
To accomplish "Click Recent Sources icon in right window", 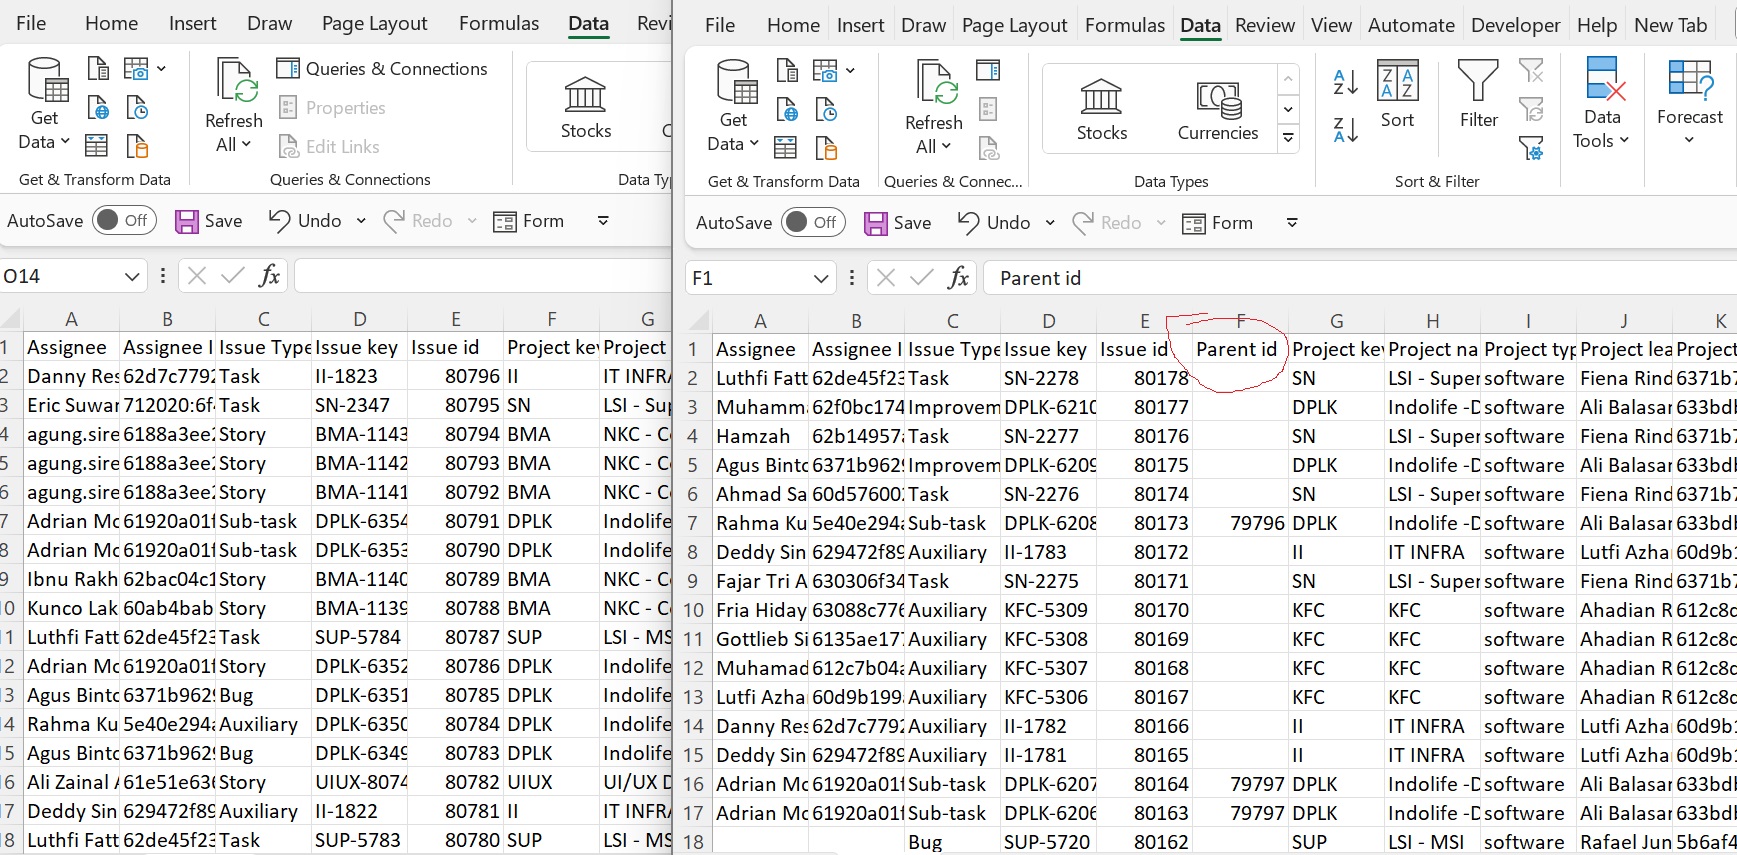I will point(826,110).
